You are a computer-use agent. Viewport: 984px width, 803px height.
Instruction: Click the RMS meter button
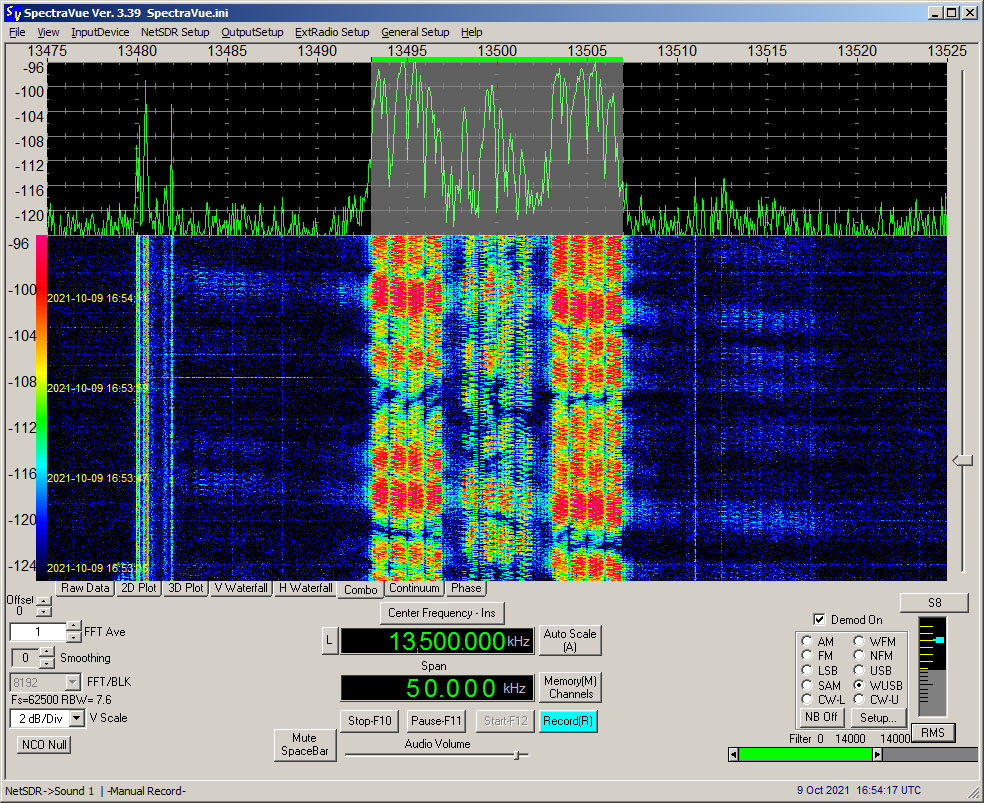coord(933,732)
